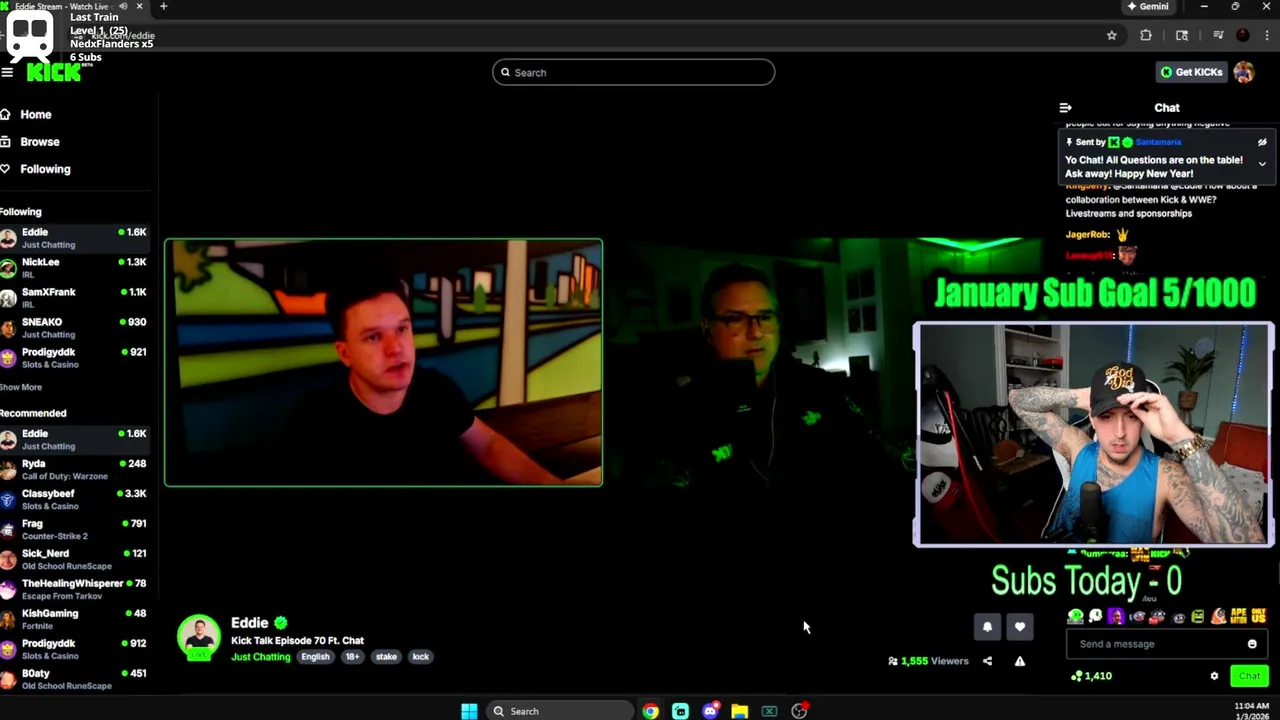Open the hamburger menu beside Kick logo
1280x720 pixels.
pos(7,72)
